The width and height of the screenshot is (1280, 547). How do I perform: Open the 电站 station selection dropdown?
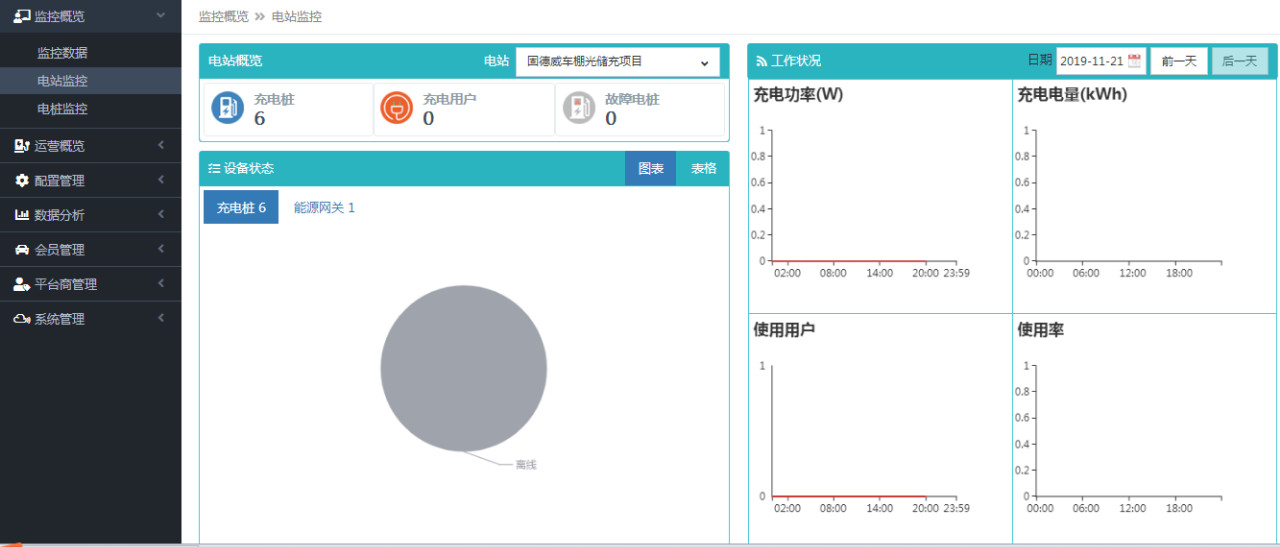pos(617,62)
